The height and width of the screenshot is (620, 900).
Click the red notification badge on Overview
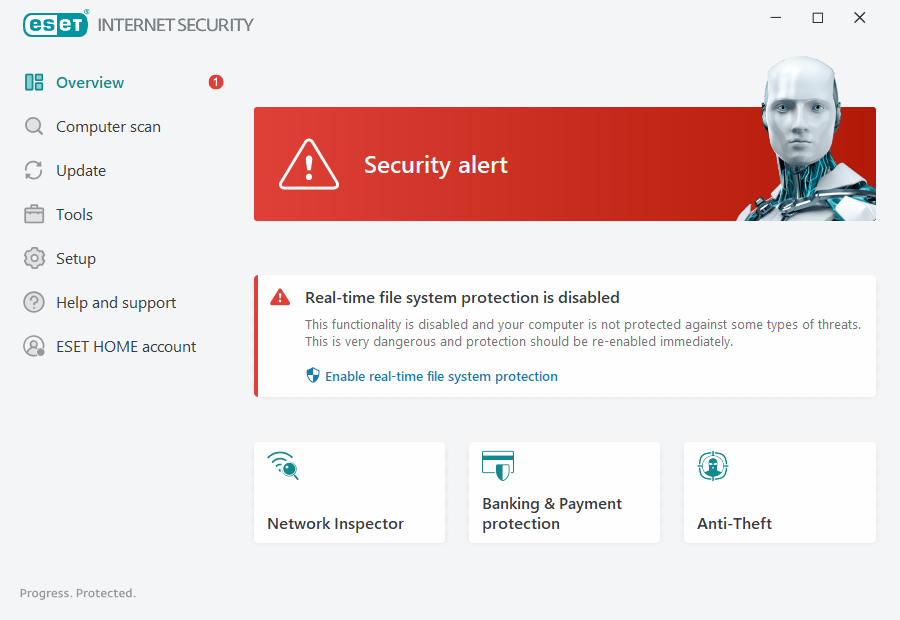click(x=216, y=82)
